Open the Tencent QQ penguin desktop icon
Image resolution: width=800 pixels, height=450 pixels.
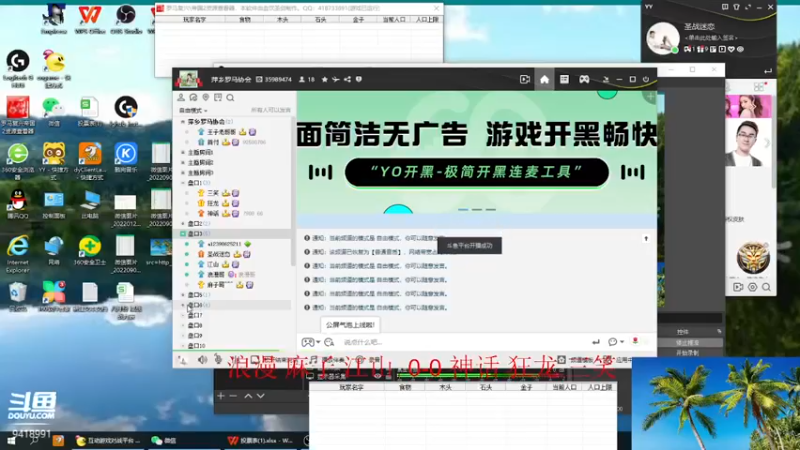coord(18,204)
